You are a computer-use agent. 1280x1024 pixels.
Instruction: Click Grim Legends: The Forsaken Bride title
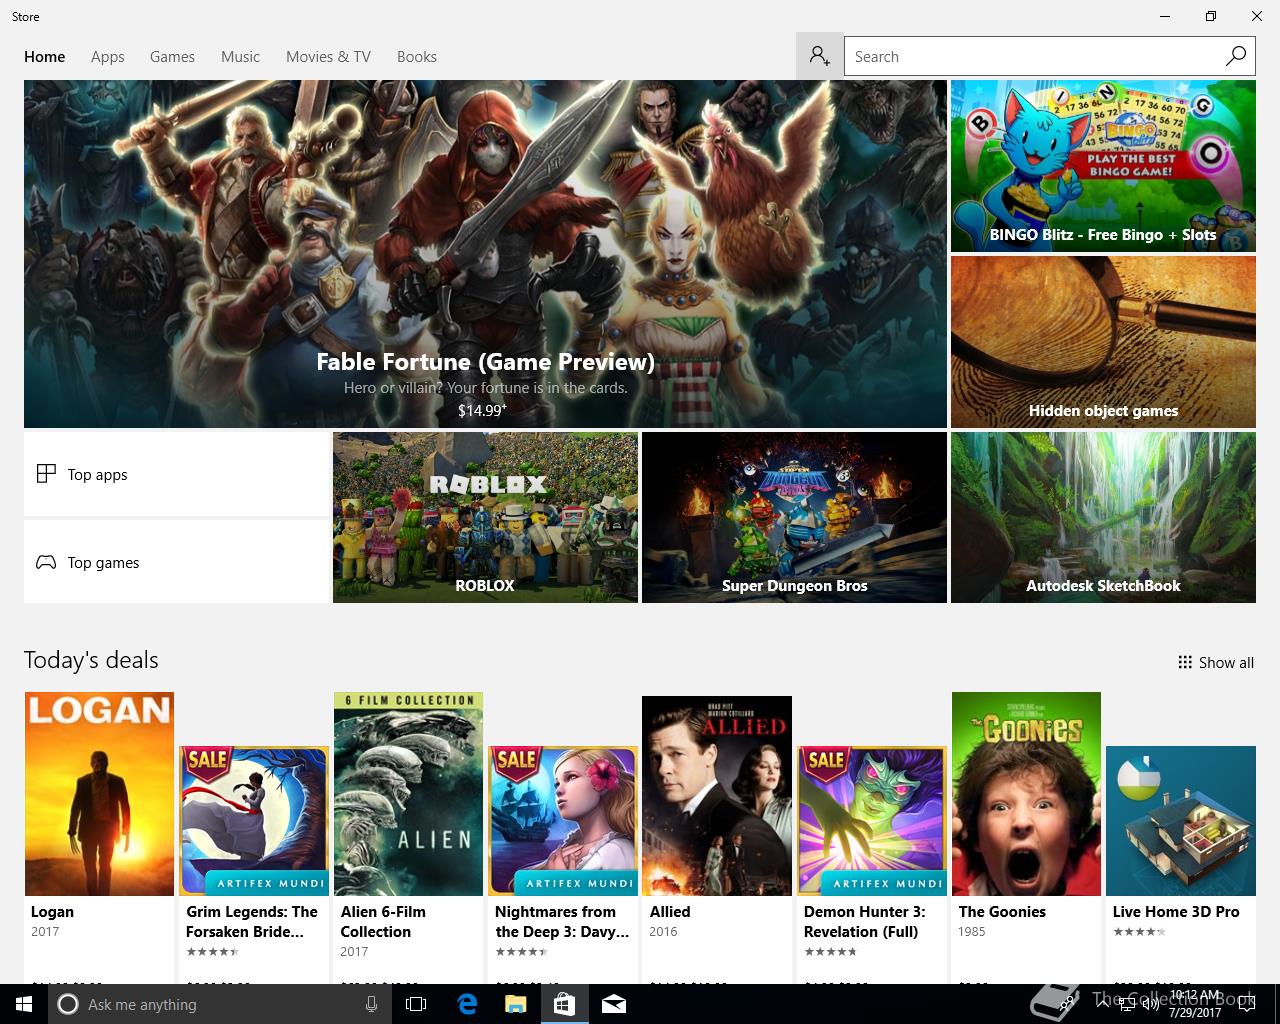252,922
